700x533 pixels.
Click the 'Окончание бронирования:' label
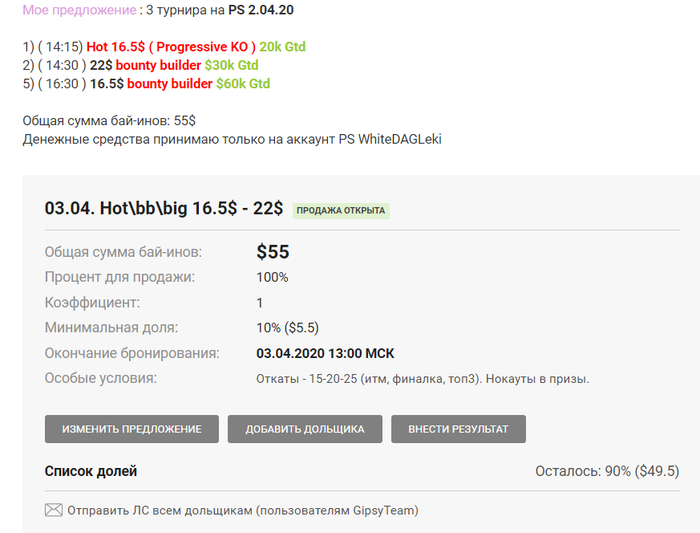pos(132,354)
